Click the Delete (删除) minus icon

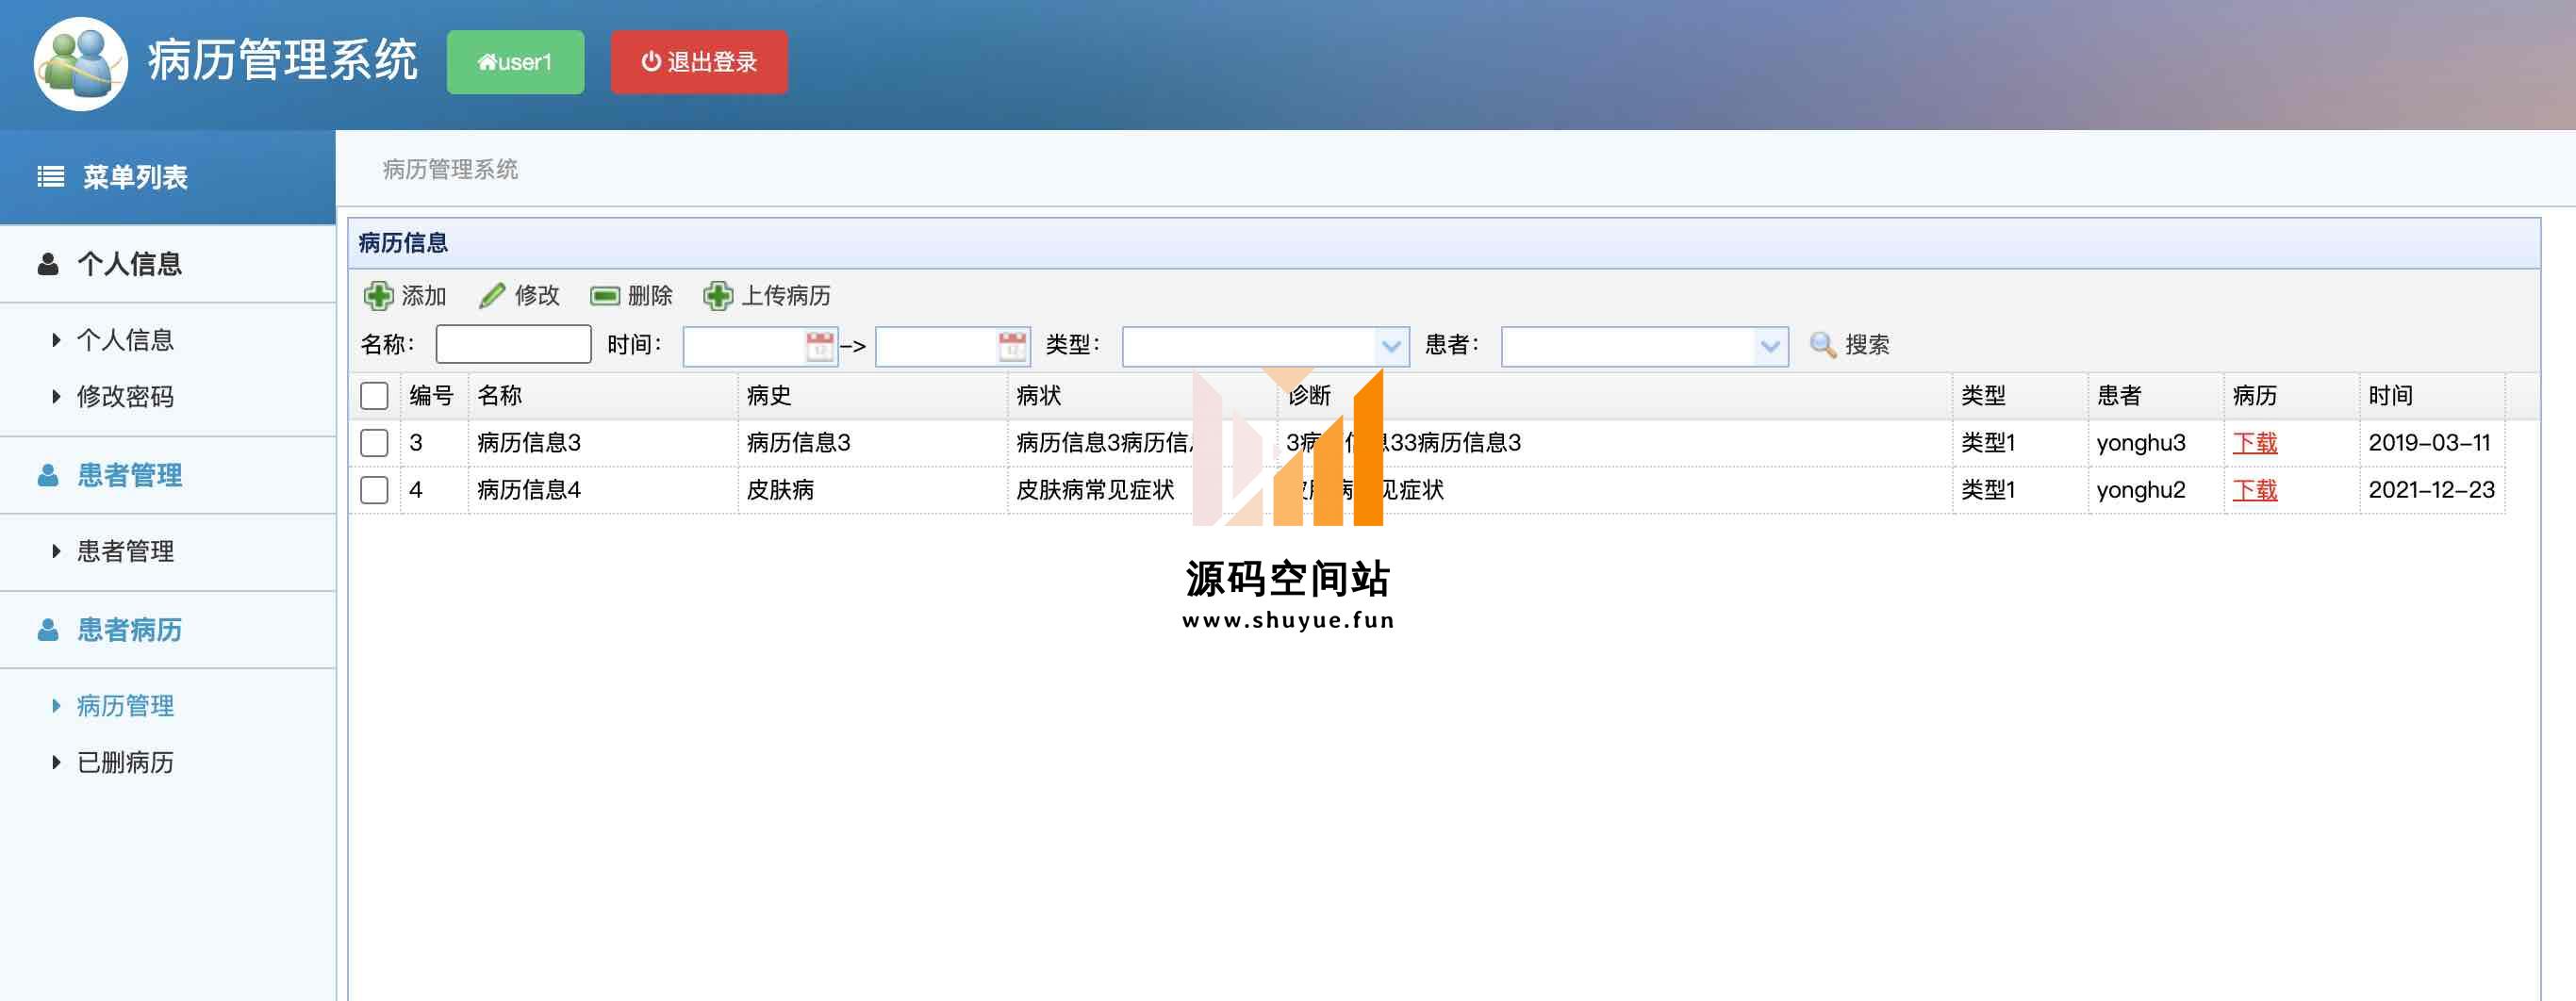tap(605, 296)
